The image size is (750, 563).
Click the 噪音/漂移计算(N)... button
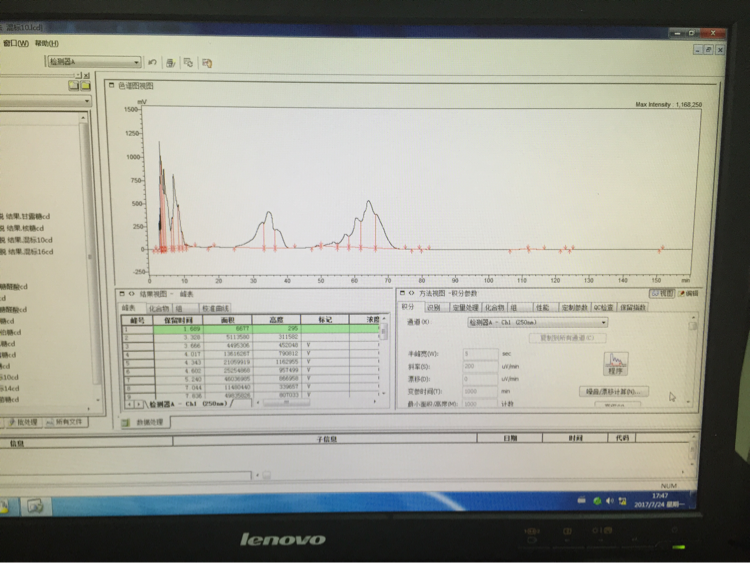(614, 392)
